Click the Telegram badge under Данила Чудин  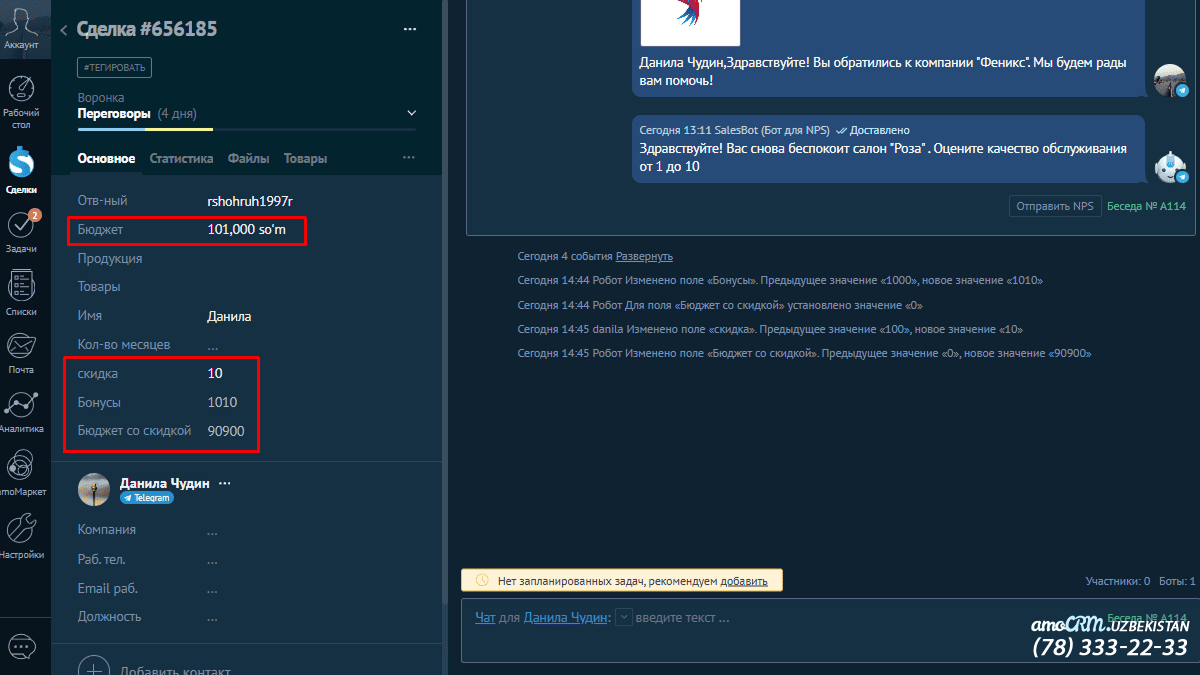(147, 498)
